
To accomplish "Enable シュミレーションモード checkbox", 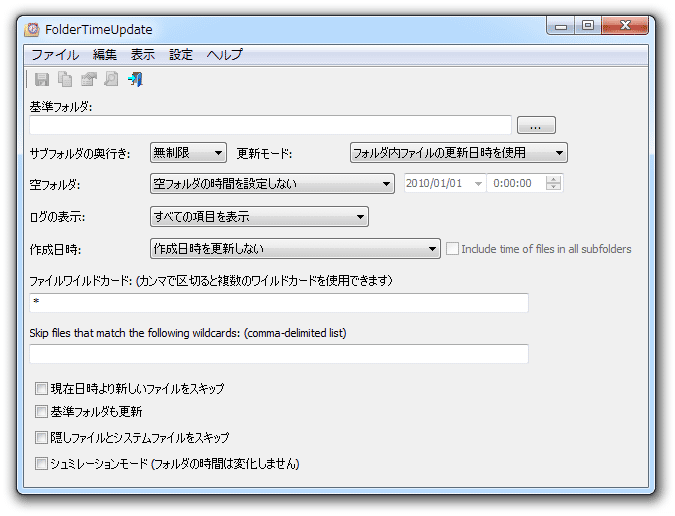I will click(41, 463).
